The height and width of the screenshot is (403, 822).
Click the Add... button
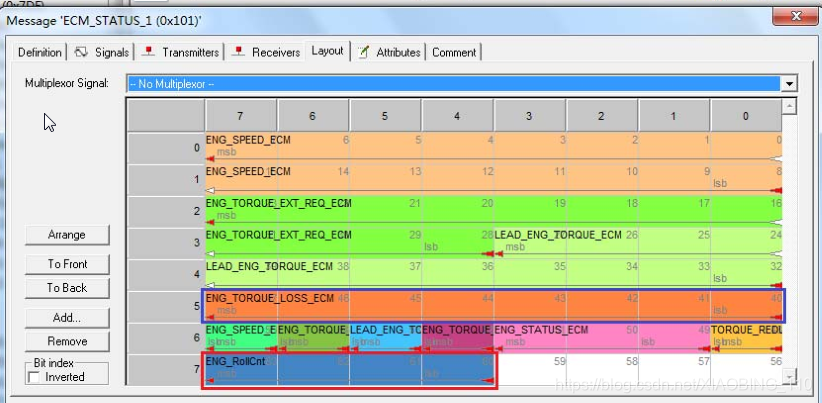point(67,318)
